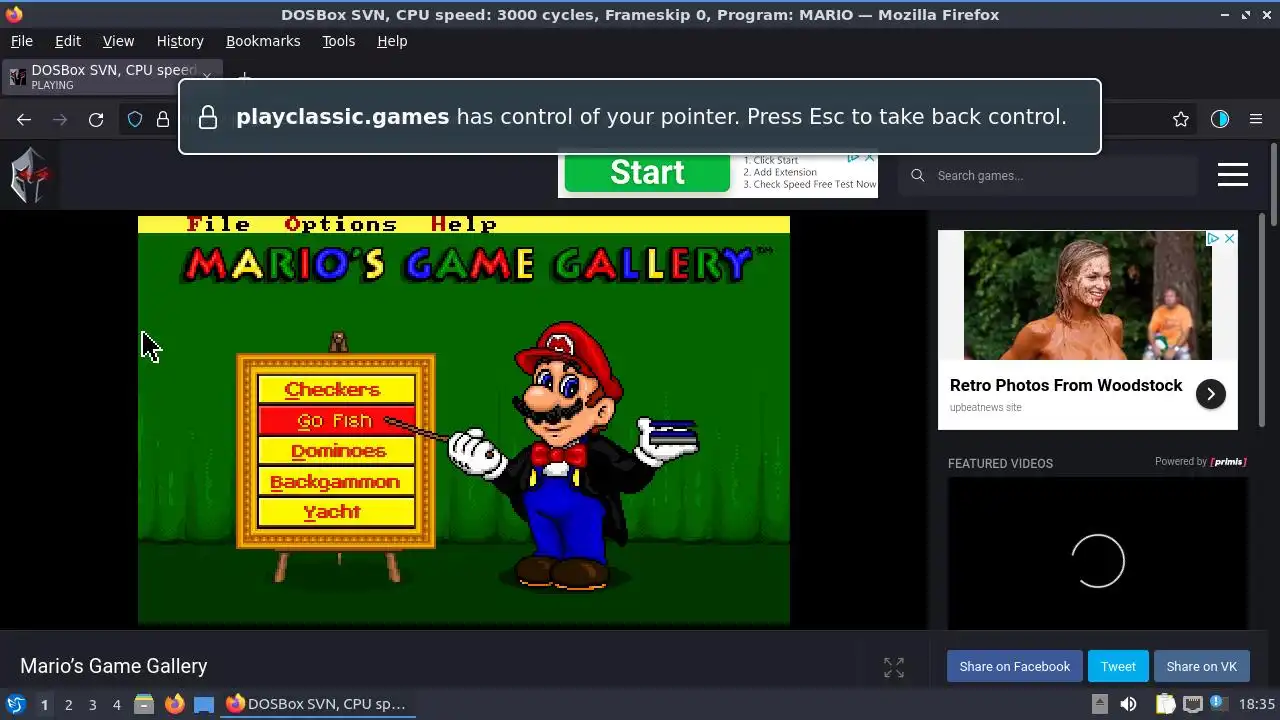Click the ad's round arrow button
The height and width of the screenshot is (720, 1280).
1210,394
